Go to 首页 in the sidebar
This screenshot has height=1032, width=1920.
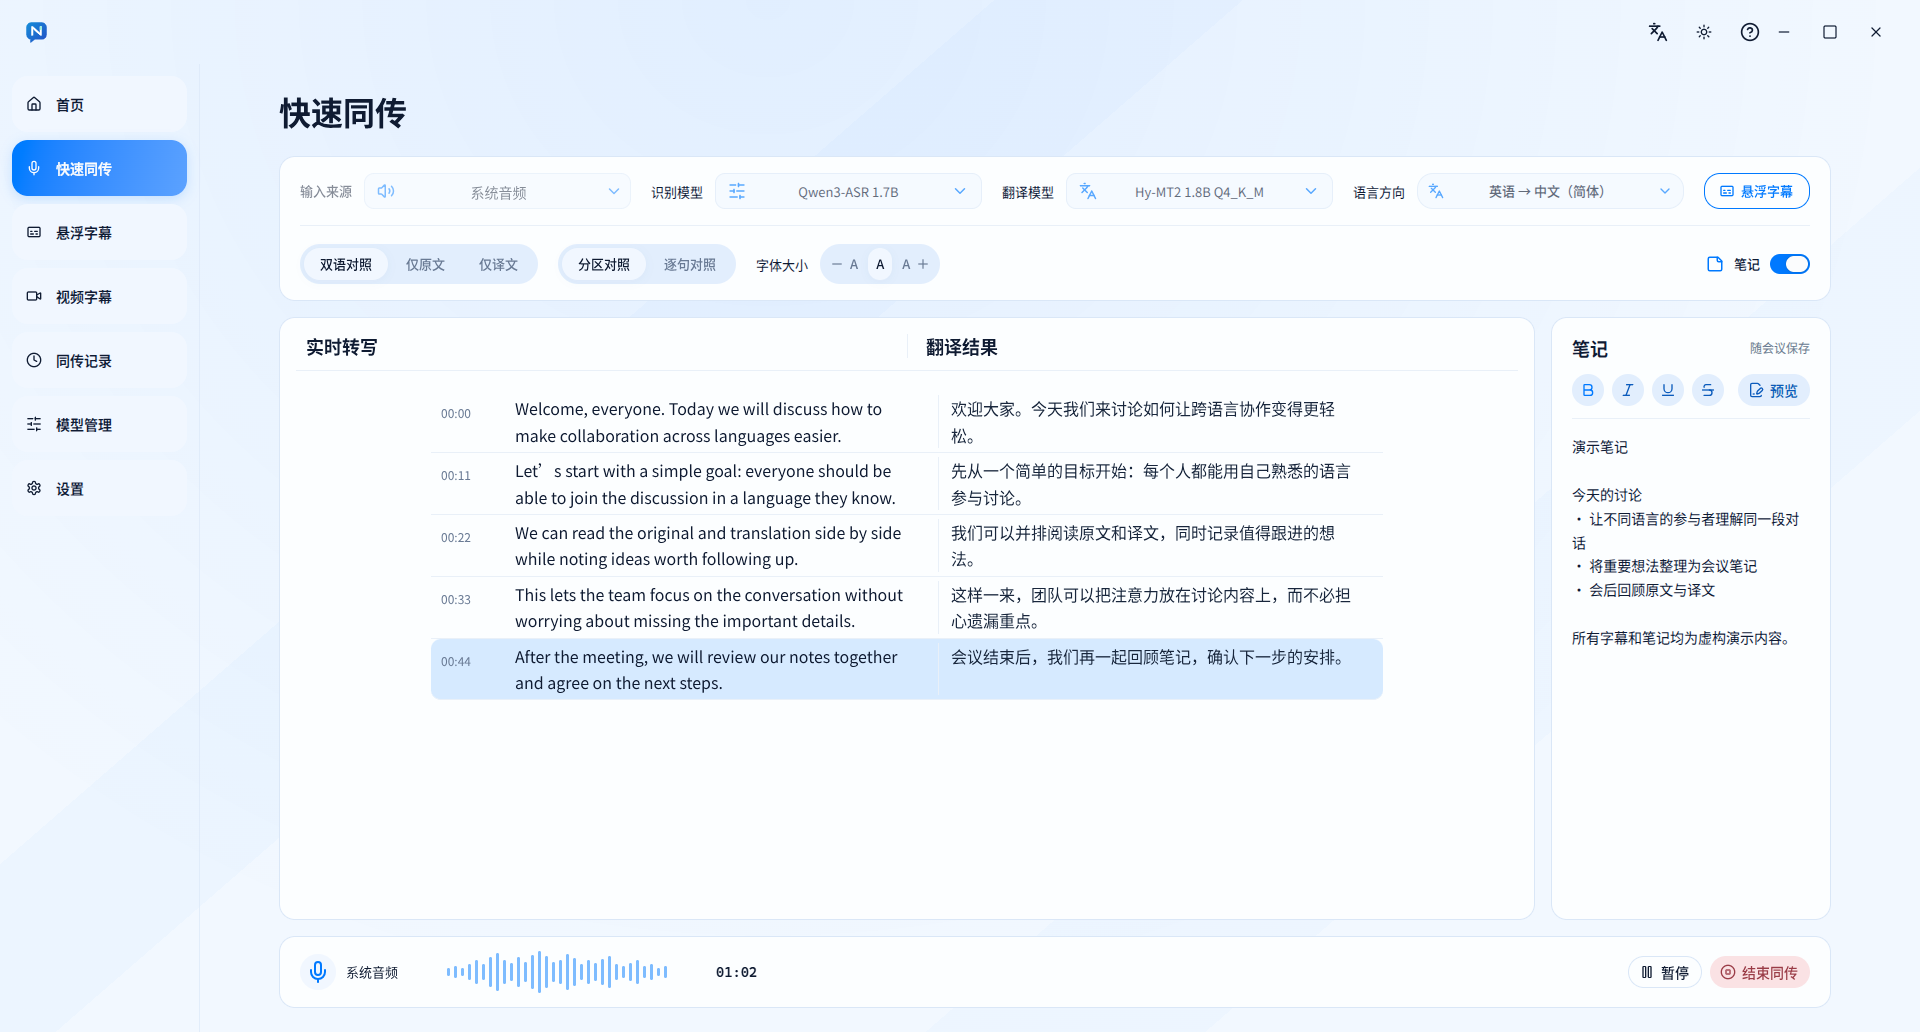(99, 104)
